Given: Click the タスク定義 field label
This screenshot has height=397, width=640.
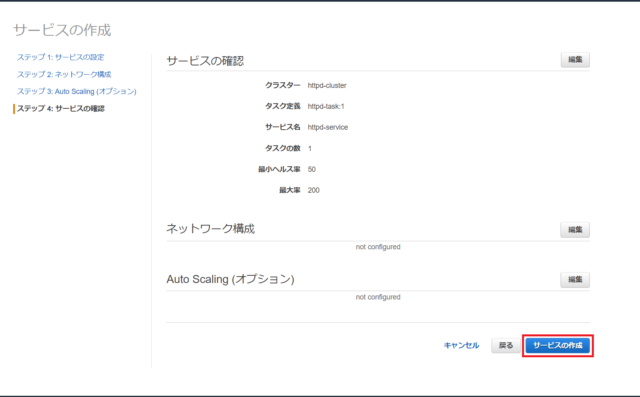Looking at the screenshot, I should tap(282, 106).
